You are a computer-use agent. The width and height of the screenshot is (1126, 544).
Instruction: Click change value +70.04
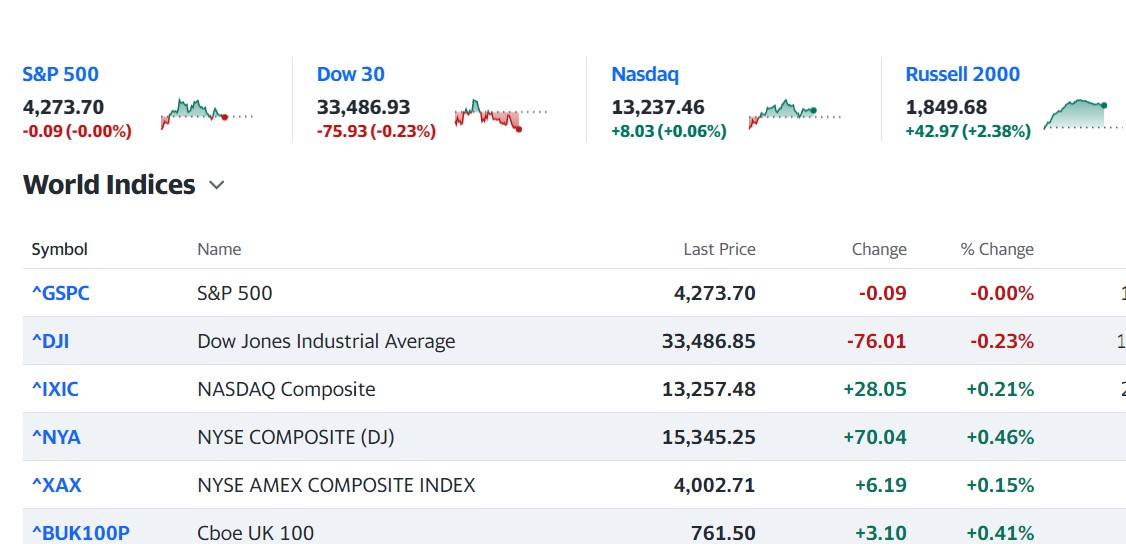875,437
